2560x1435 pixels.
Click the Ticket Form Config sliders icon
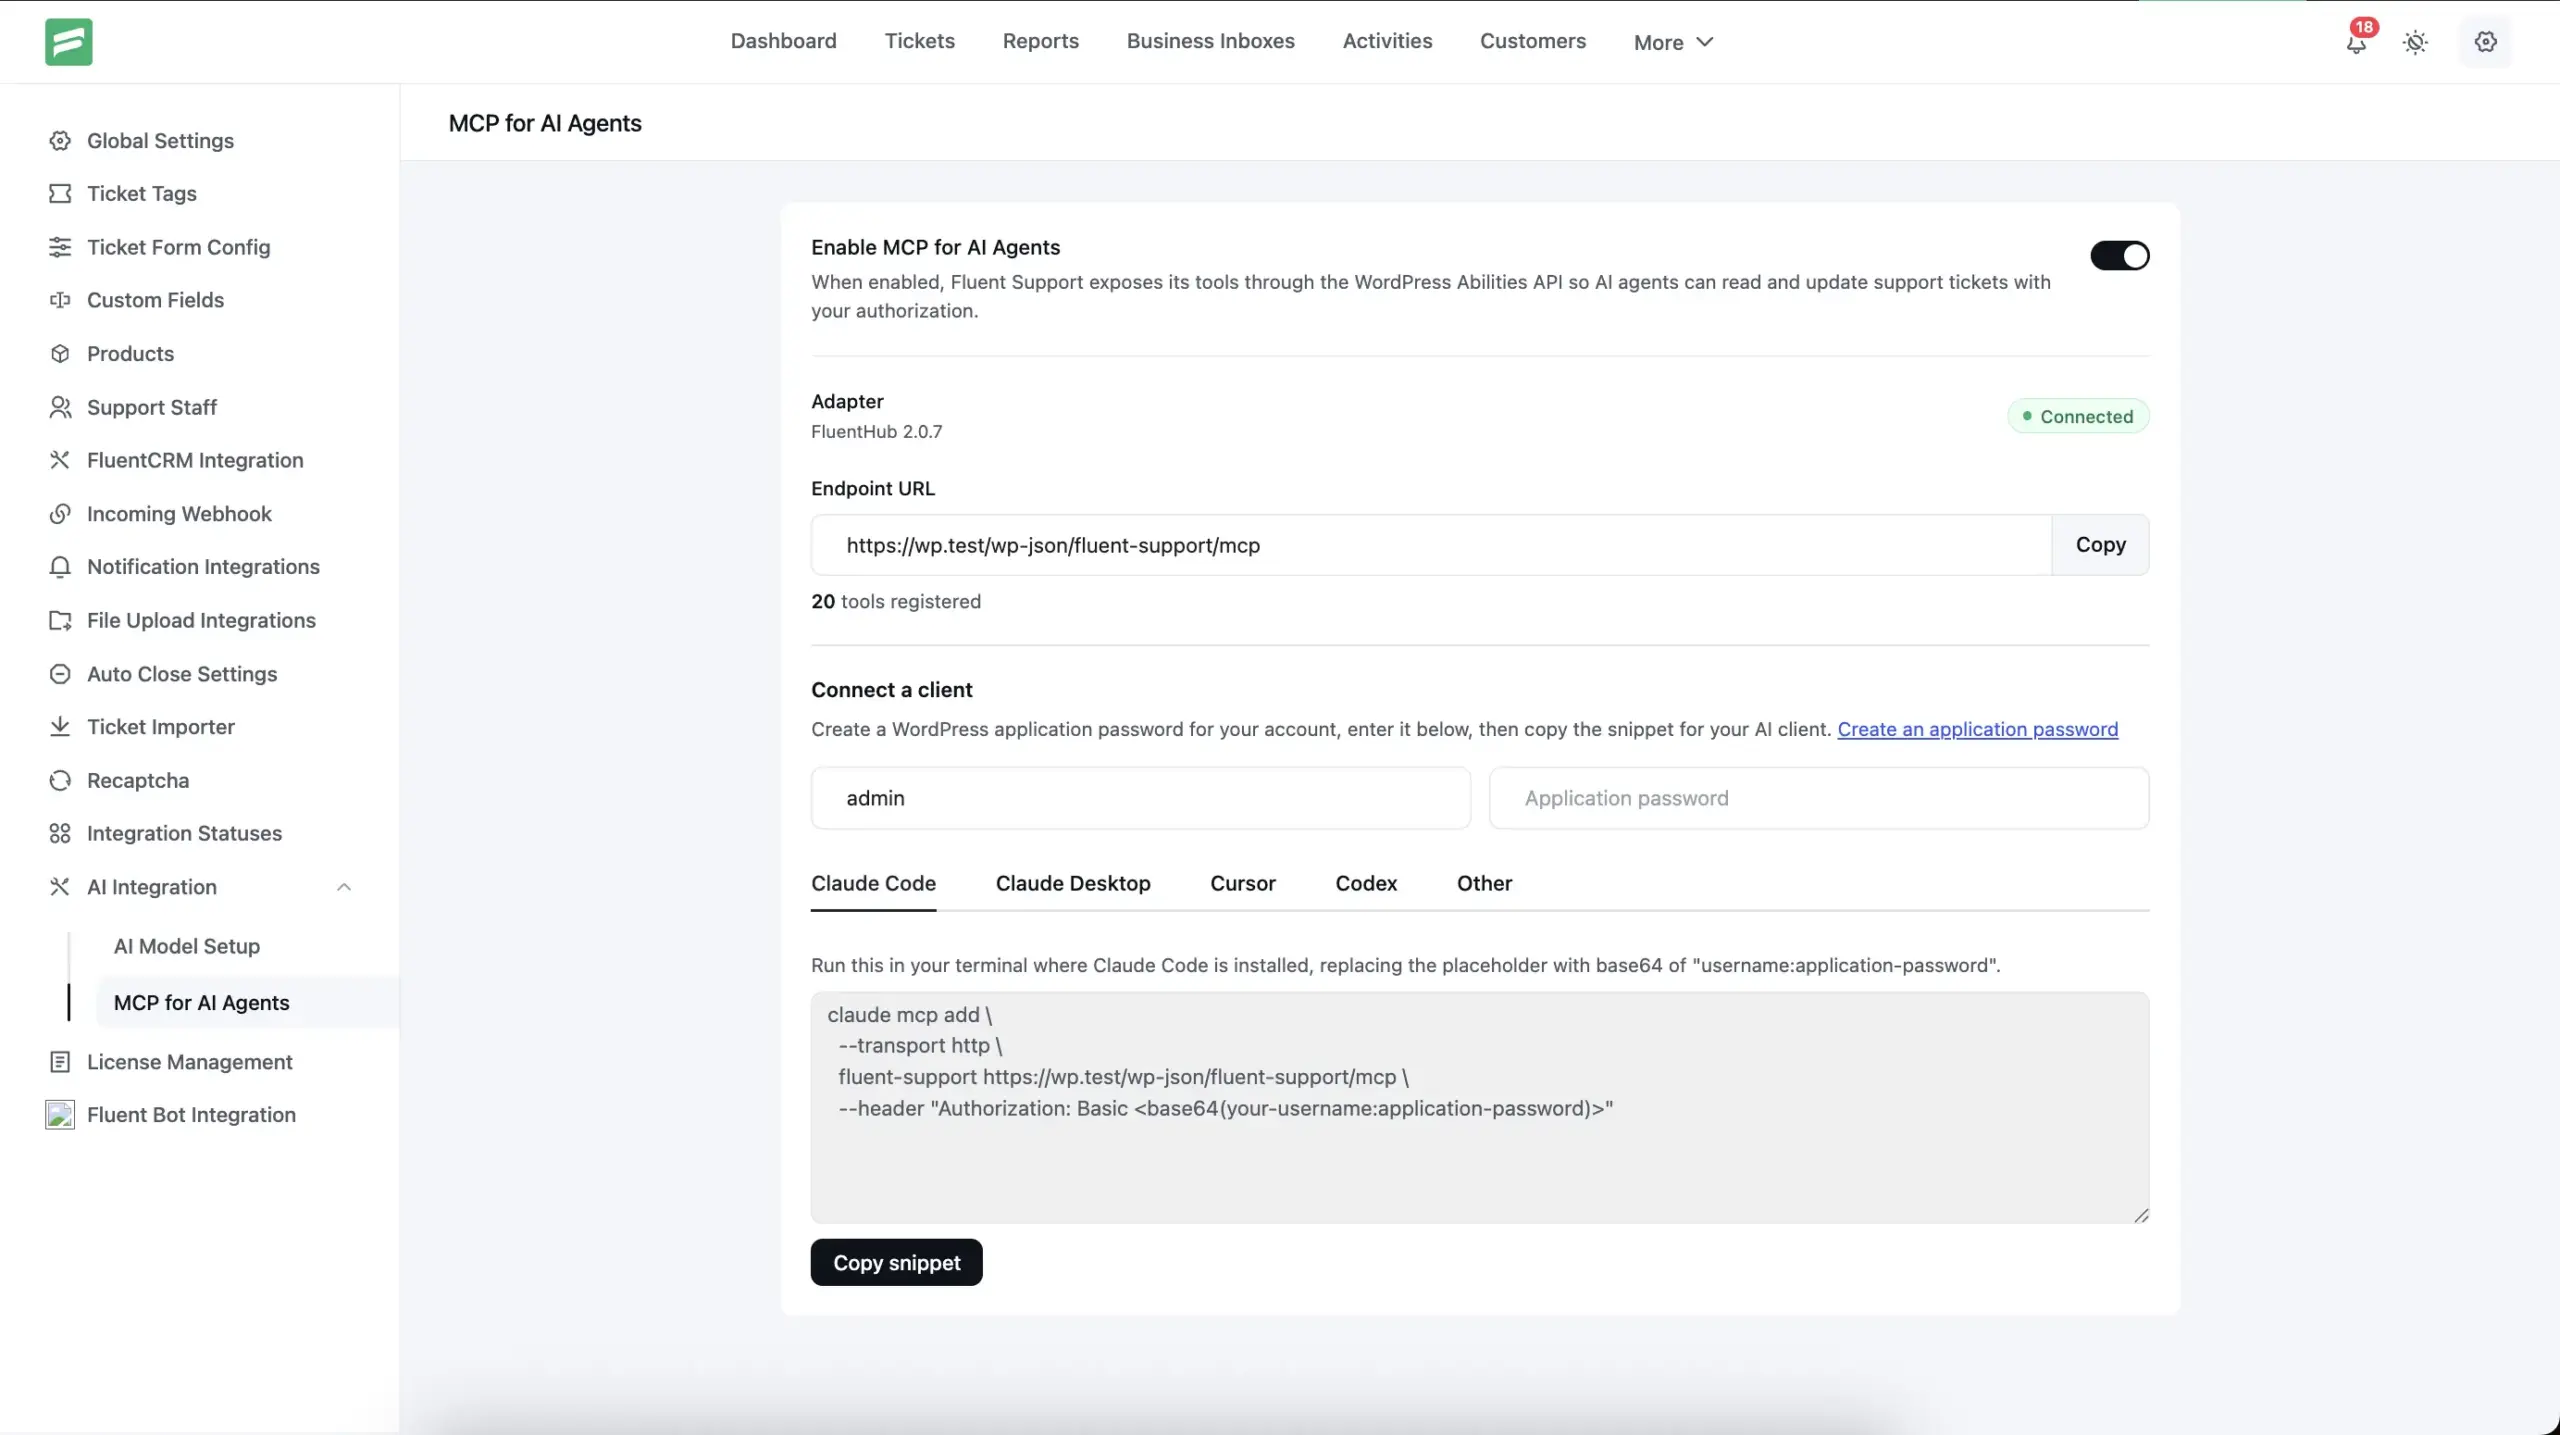[60, 247]
